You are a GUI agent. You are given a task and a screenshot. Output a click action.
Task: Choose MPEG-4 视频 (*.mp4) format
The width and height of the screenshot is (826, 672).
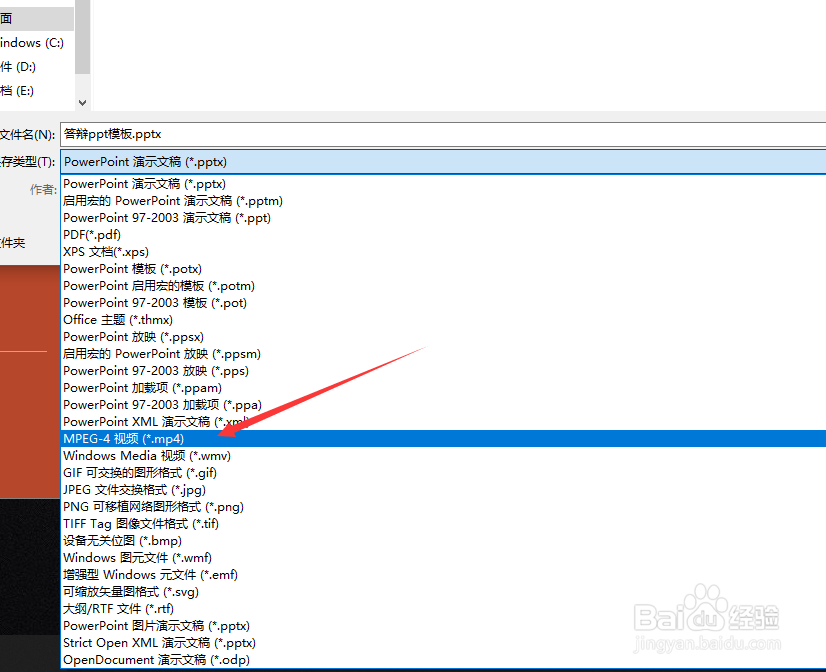coord(443,439)
